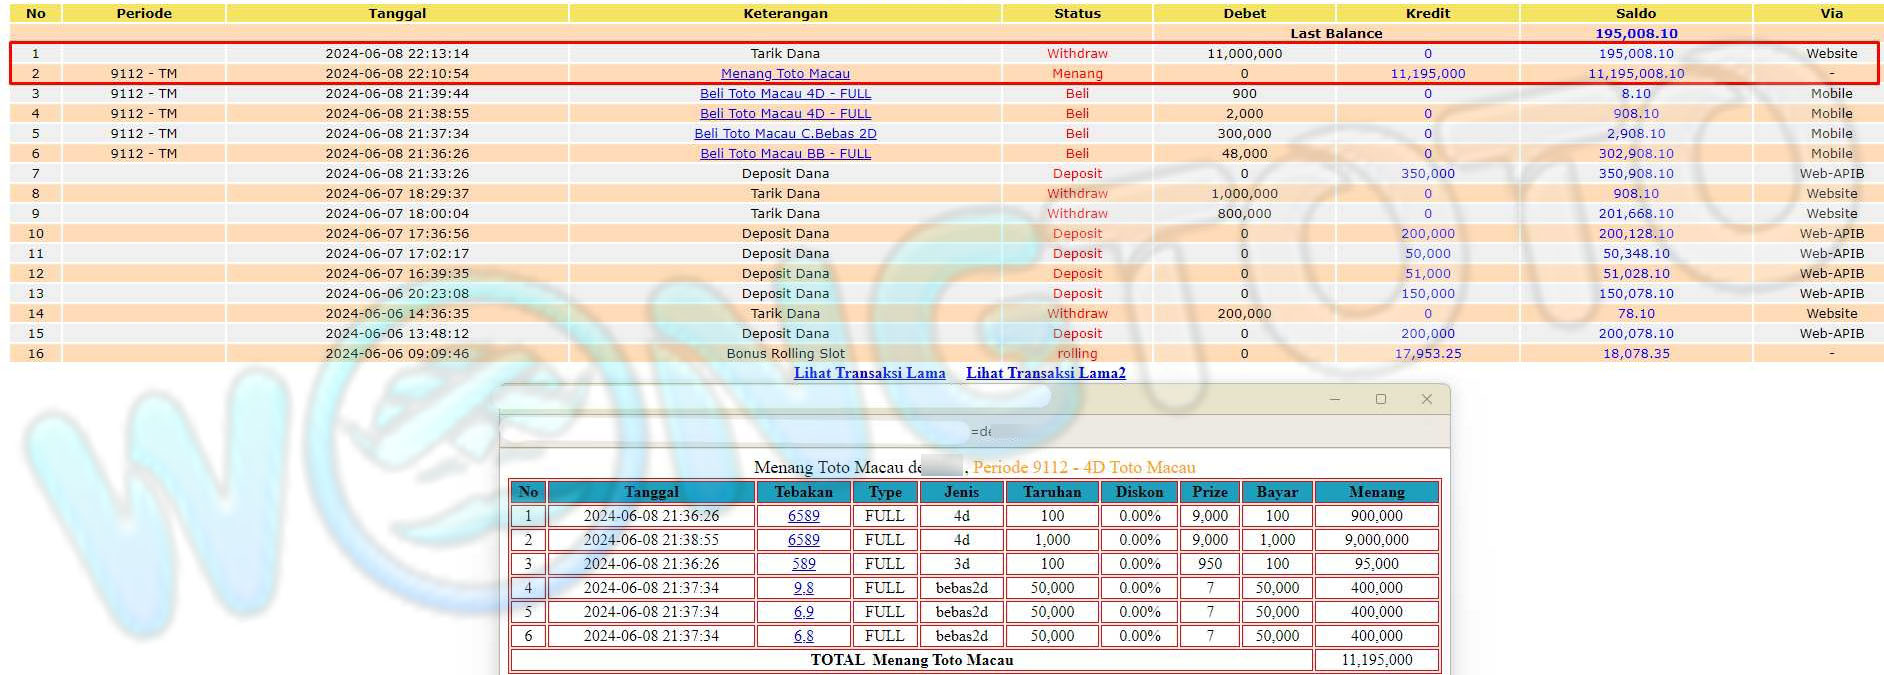Click the Beli Toto Macau C.Bebas 2D link
This screenshot has height=675, width=1884.
(x=785, y=133)
